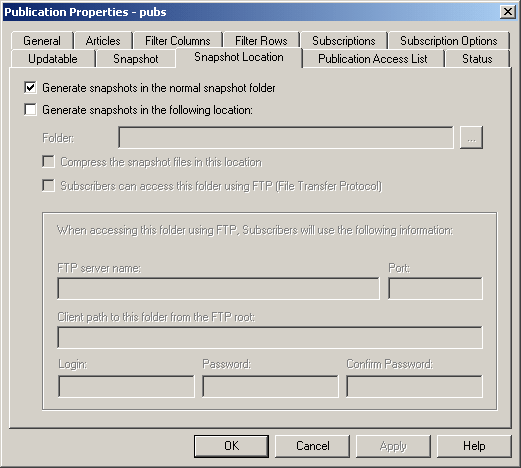Open the Filter Columns tab
Viewport: 521px width, 468px height.
(x=178, y=41)
